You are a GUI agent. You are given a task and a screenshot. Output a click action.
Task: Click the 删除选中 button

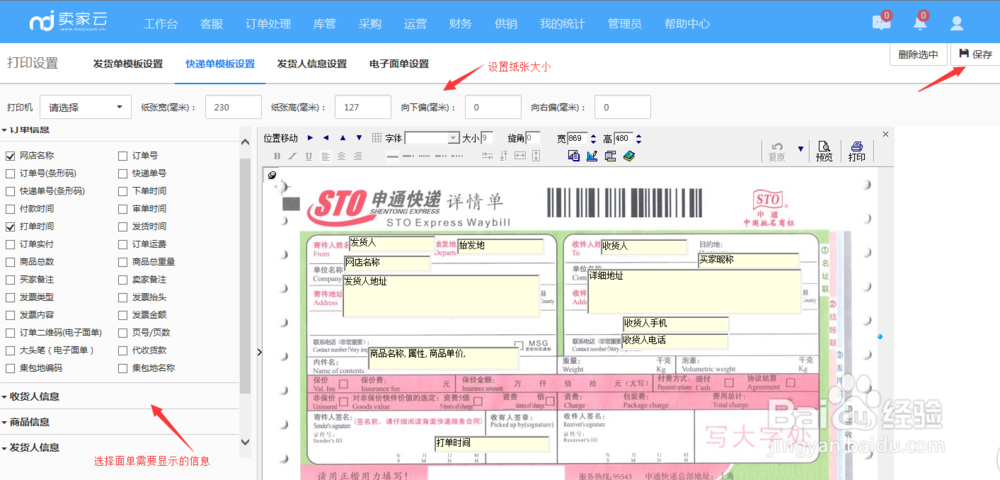pyautogui.click(x=918, y=54)
